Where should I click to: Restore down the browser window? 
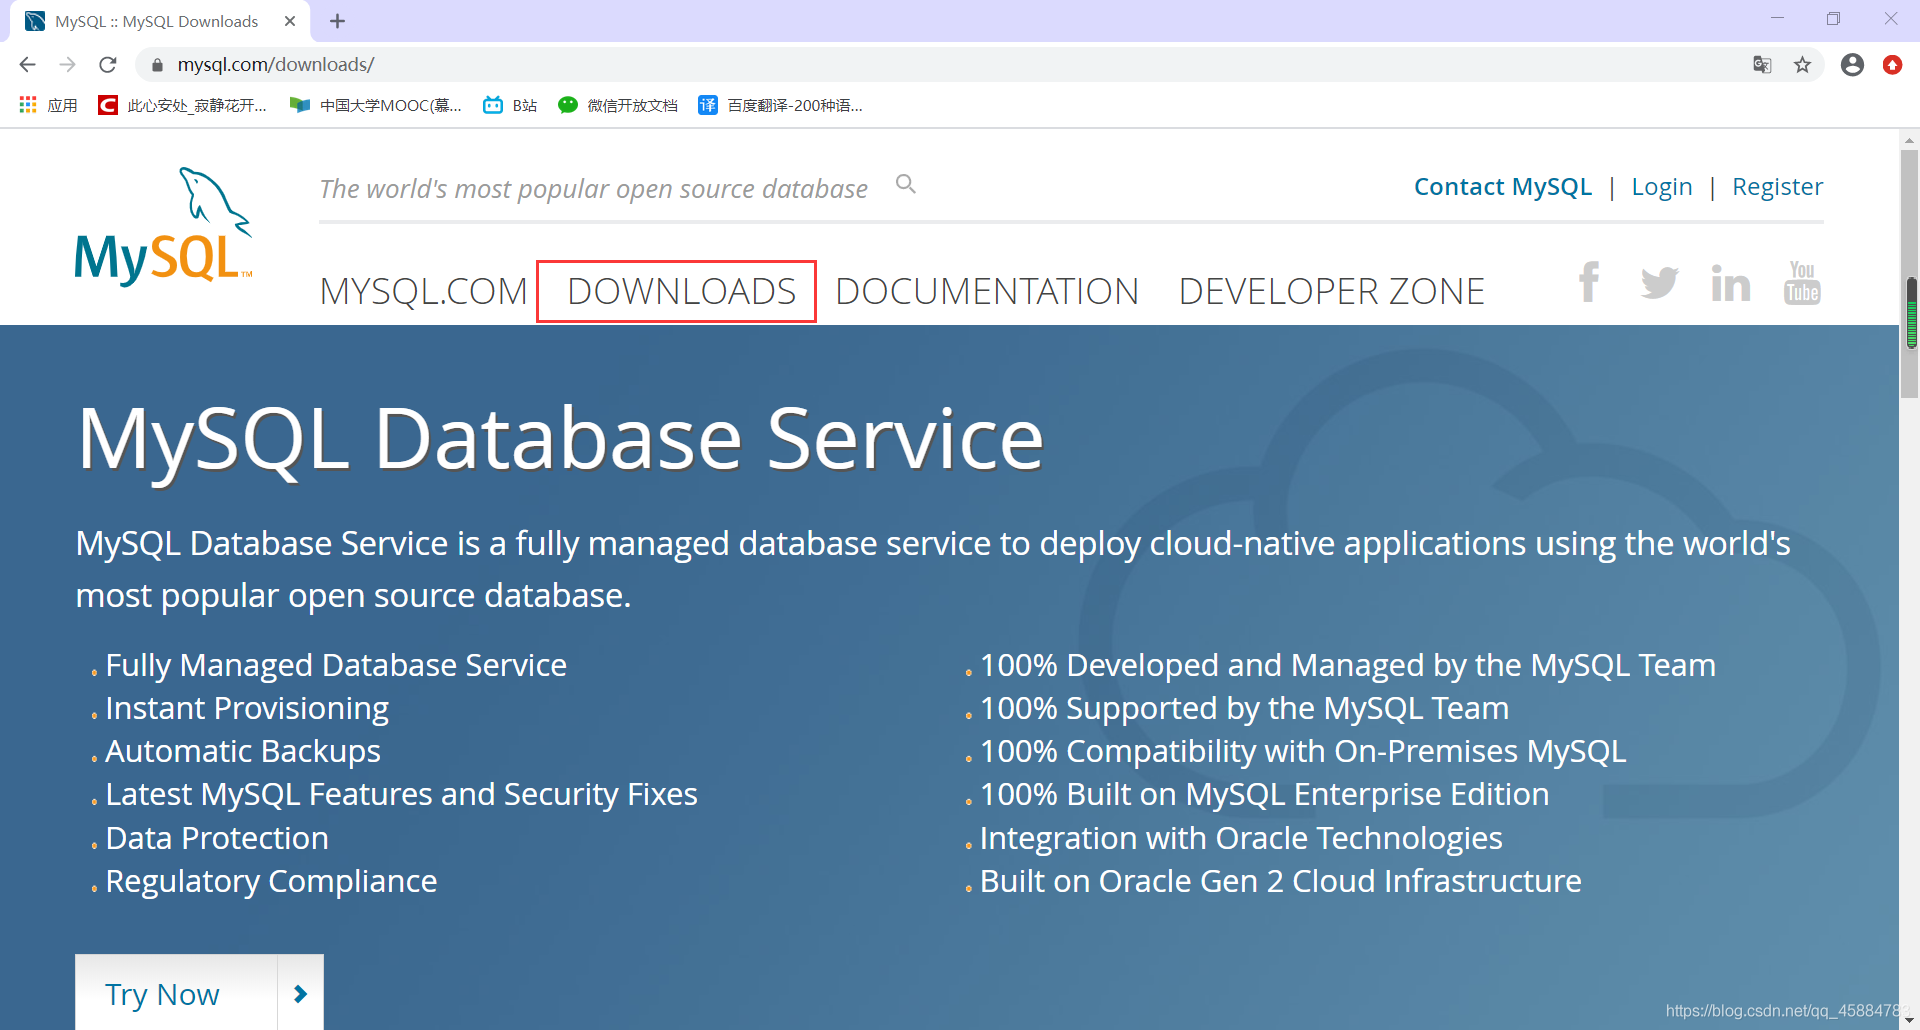click(x=1833, y=18)
